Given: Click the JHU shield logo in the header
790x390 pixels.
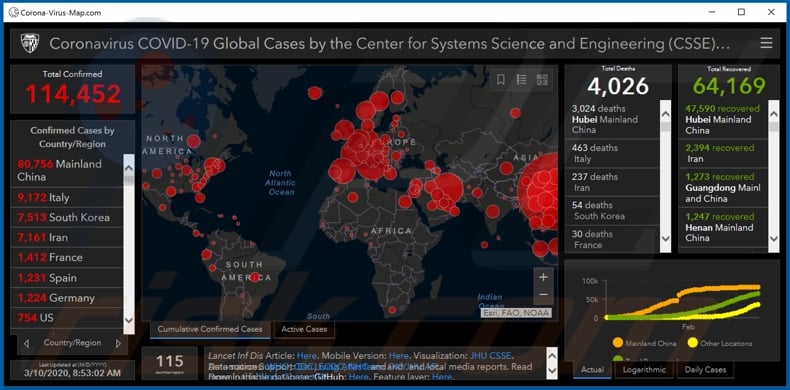Looking at the screenshot, I should click(30, 43).
